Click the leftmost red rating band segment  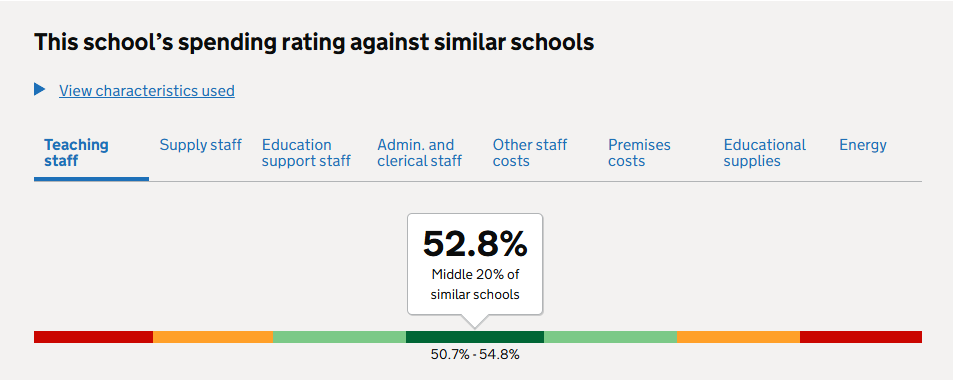point(94,337)
